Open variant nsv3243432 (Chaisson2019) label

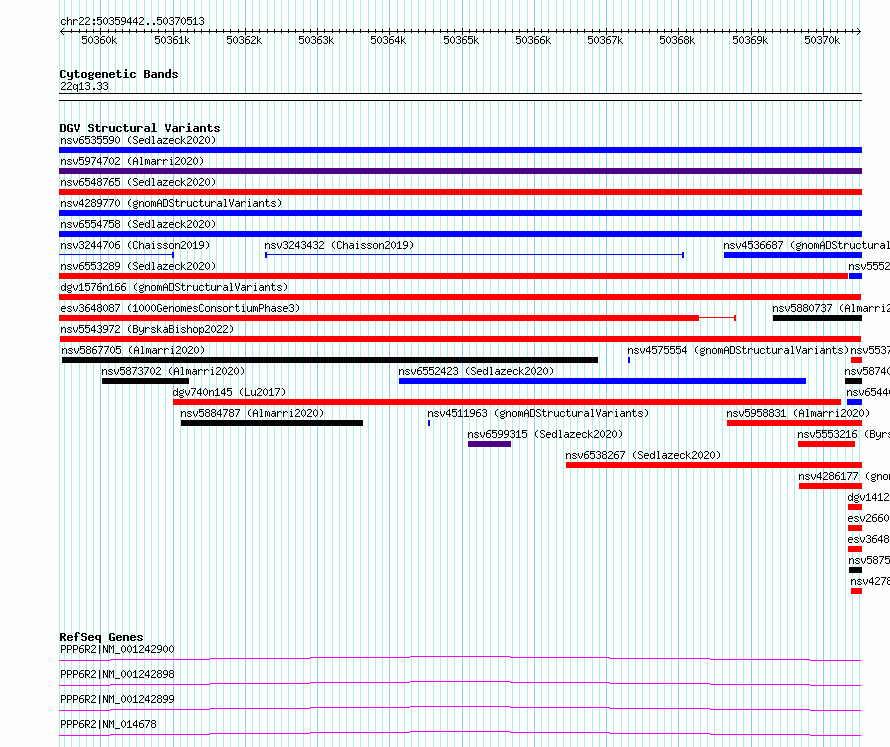click(x=339, y=245)
